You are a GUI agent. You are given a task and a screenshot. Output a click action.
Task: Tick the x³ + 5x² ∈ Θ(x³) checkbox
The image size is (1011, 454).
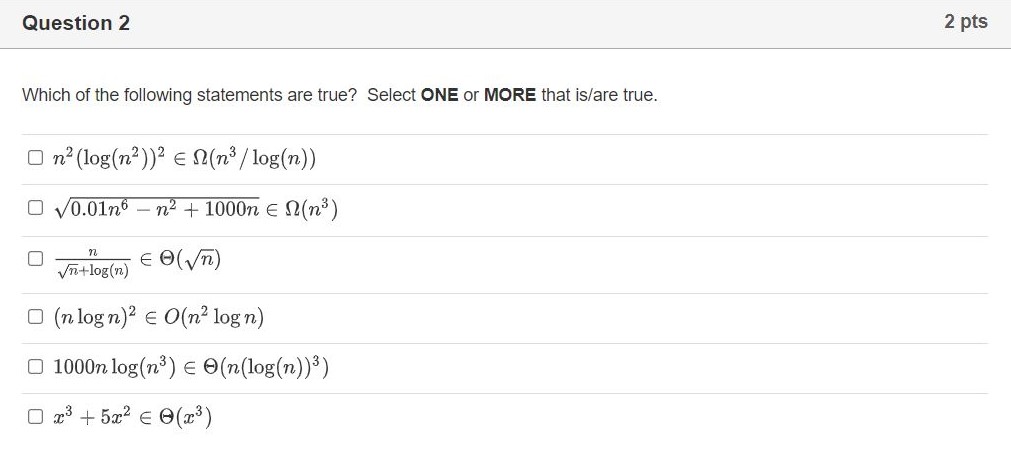[35, 416]
